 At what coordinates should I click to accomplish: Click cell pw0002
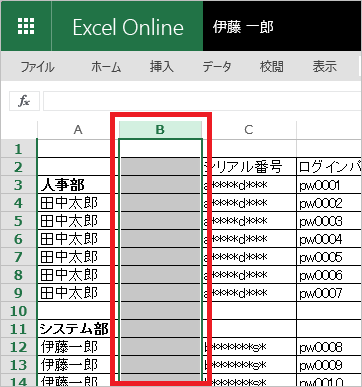(329, 203)
